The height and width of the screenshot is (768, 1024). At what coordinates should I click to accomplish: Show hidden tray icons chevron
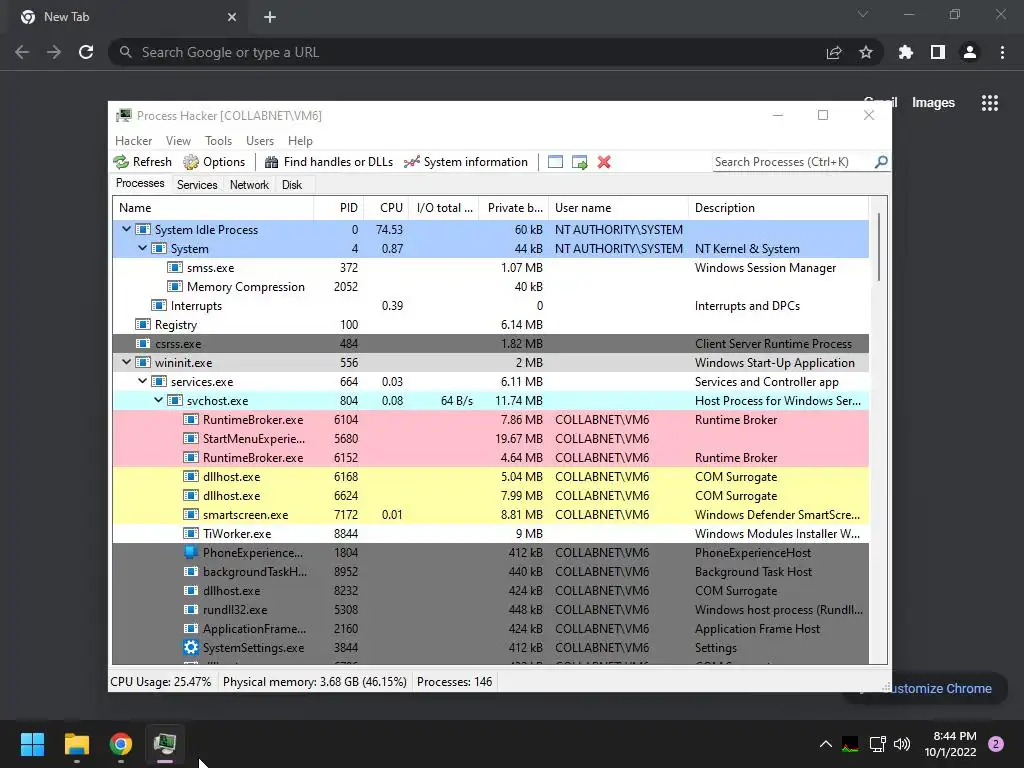(825, 744)
